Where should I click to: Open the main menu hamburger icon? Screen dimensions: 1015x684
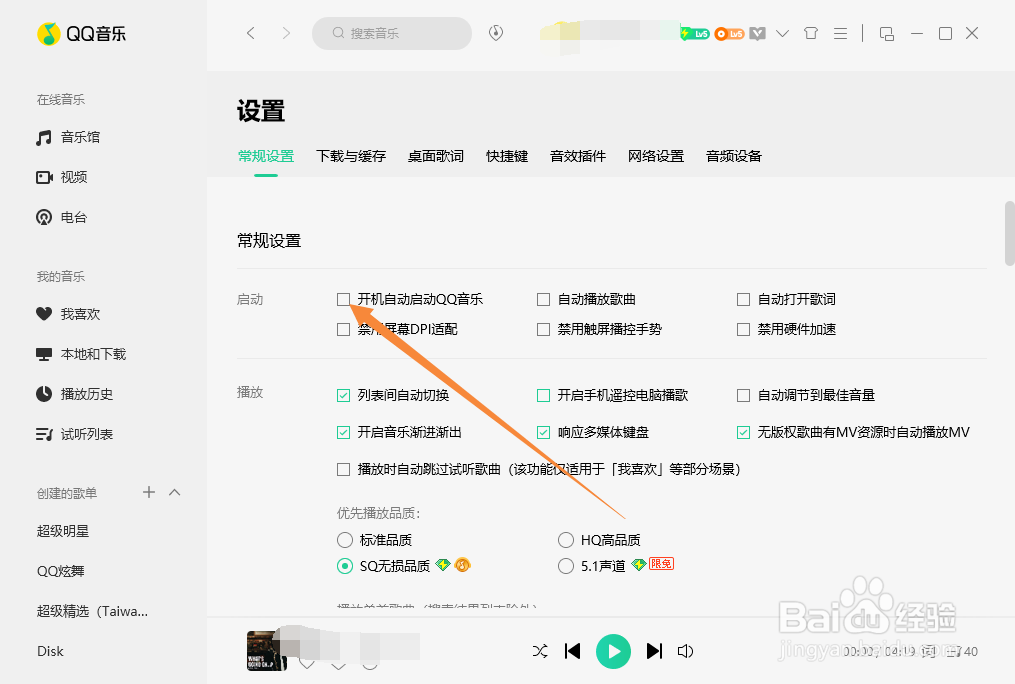(840, 33)
